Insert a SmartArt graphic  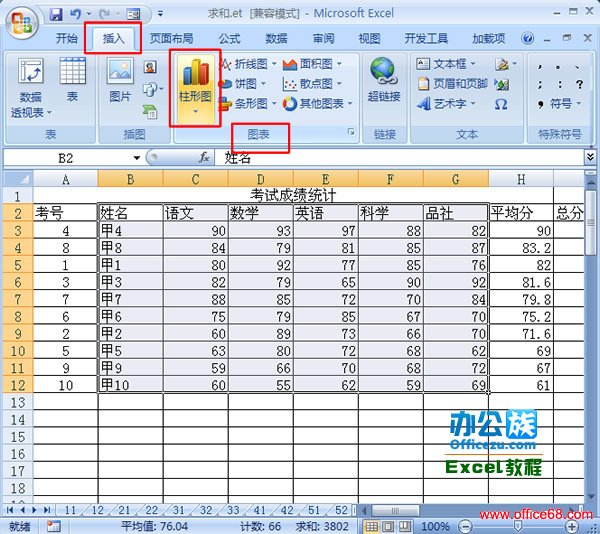[150, 112]
